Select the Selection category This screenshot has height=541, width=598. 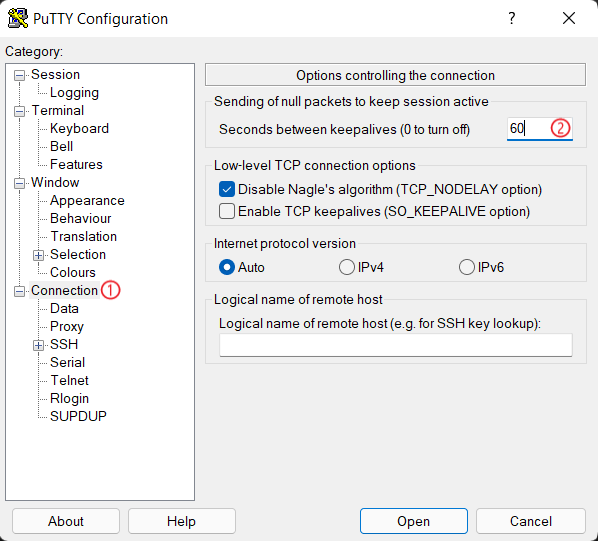(x=78, y=254)
